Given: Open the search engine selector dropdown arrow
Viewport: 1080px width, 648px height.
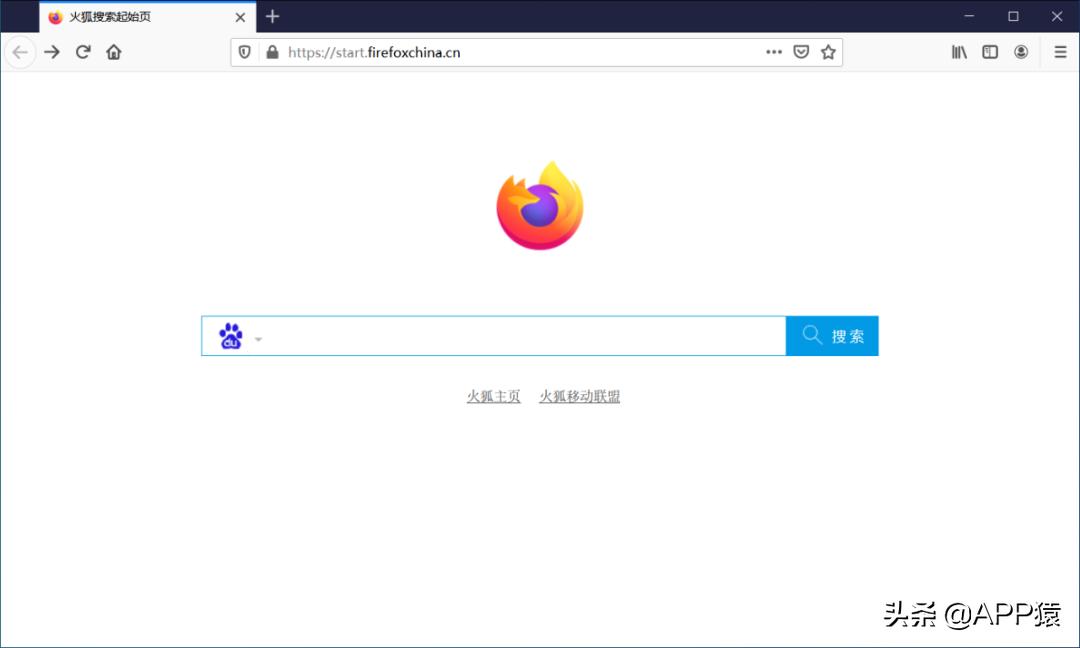Looking at the screenshot, I should click(258, 340).
